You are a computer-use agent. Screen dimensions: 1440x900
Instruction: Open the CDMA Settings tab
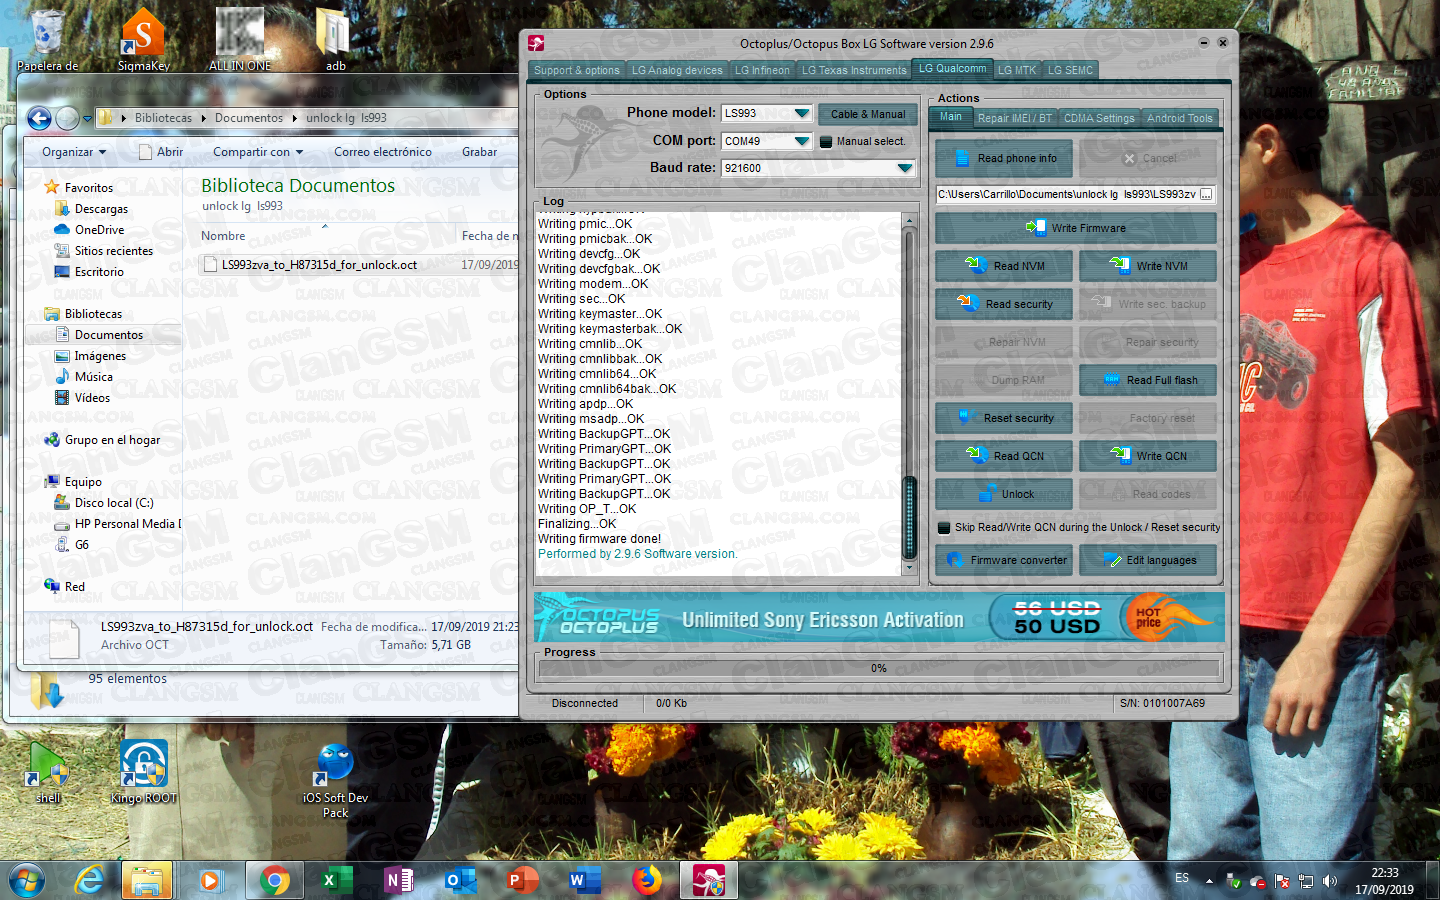[x=1099, y=118]
